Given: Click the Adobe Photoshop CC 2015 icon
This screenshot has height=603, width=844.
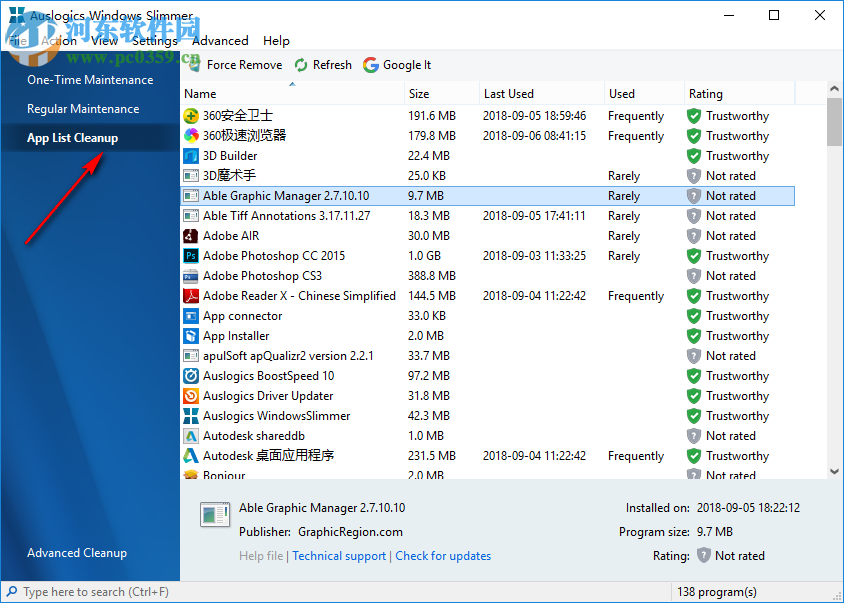Looking at the screenshot, I should (191, 255).
